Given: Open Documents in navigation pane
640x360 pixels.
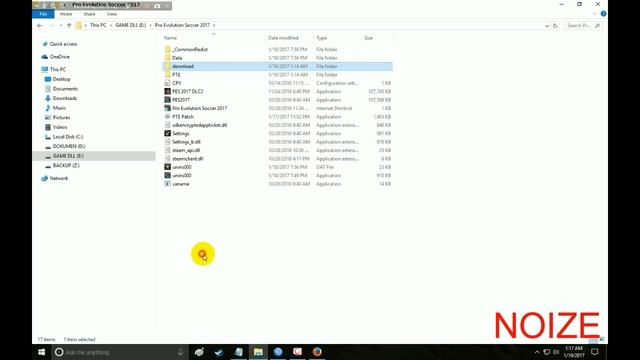Looking at the screenshot, I should point(65,89).
